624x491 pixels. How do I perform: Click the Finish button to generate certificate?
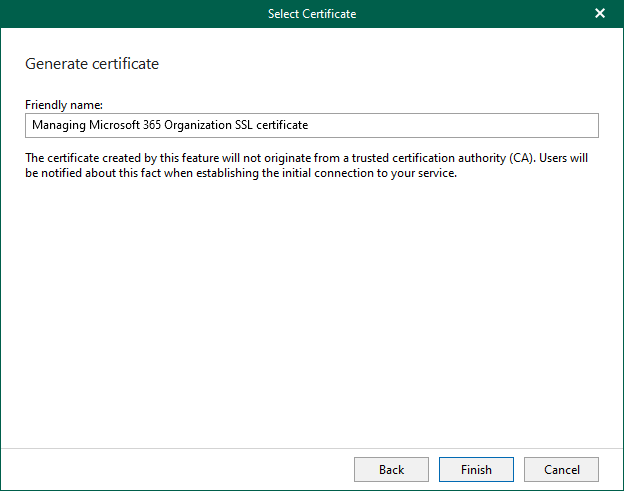tap(476, 469)
